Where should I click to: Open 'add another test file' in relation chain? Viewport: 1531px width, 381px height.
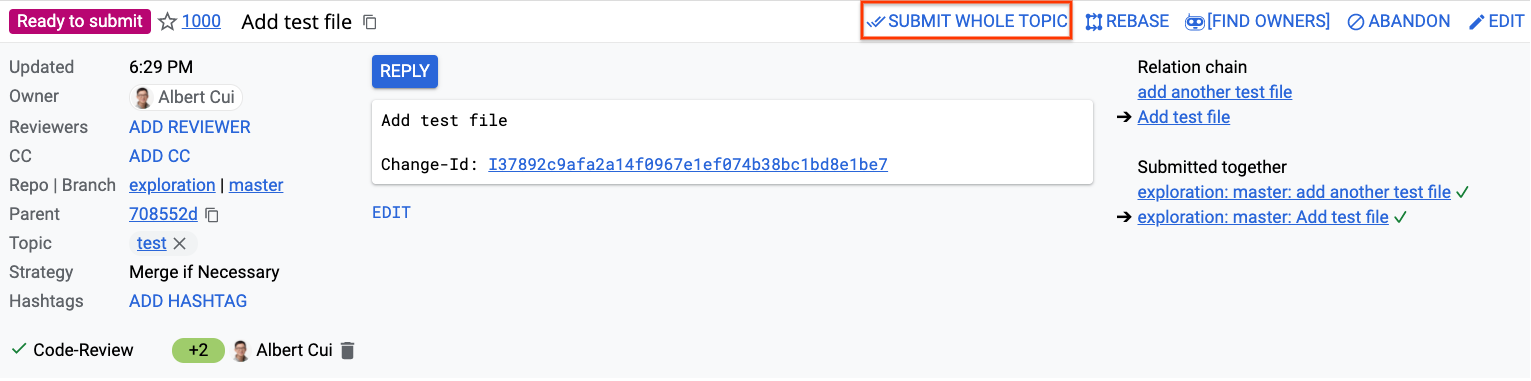(x=1215, y=92)
